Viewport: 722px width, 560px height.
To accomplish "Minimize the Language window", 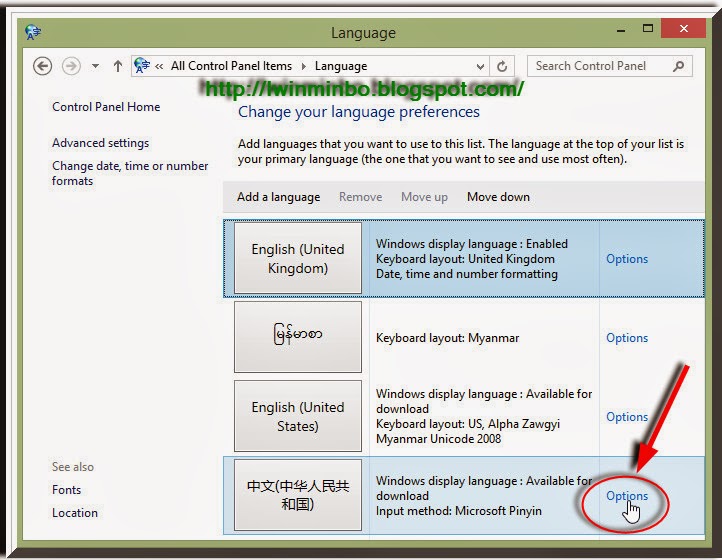I will click(x=621, y=30).
